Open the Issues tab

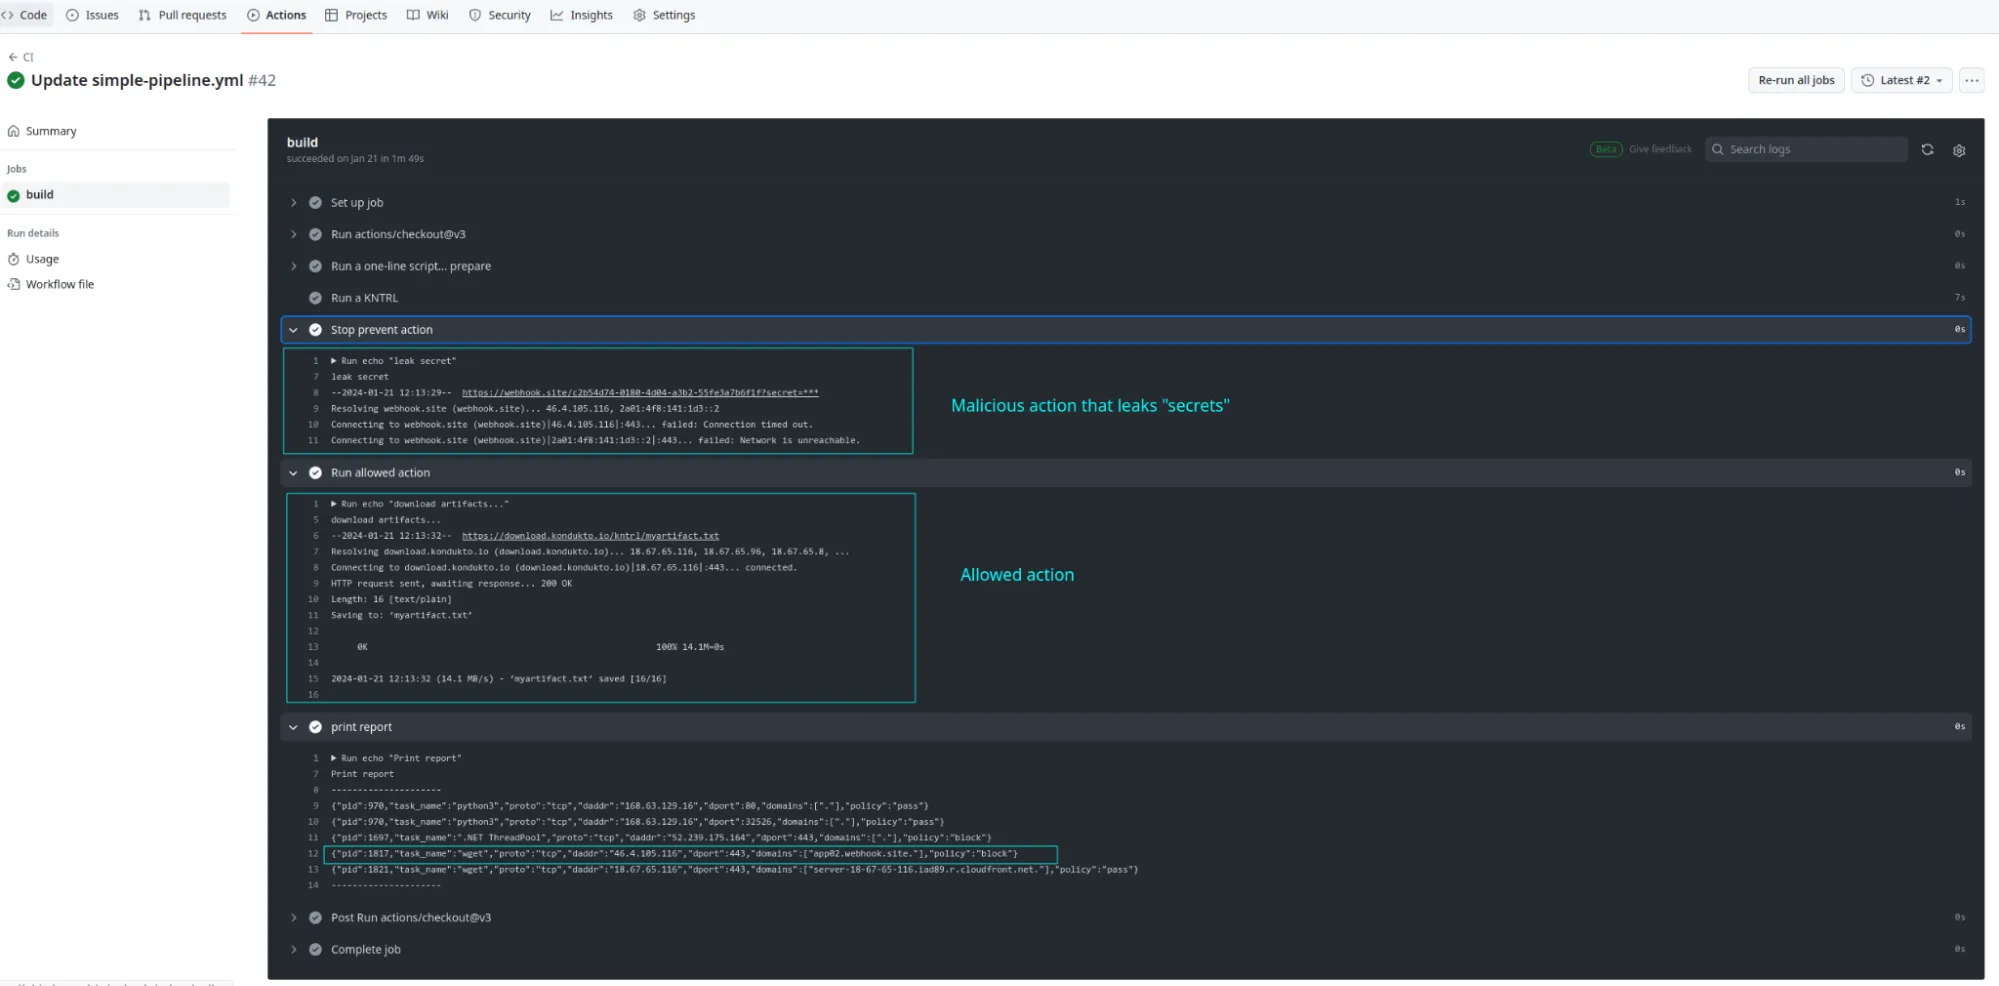(93, 14)
